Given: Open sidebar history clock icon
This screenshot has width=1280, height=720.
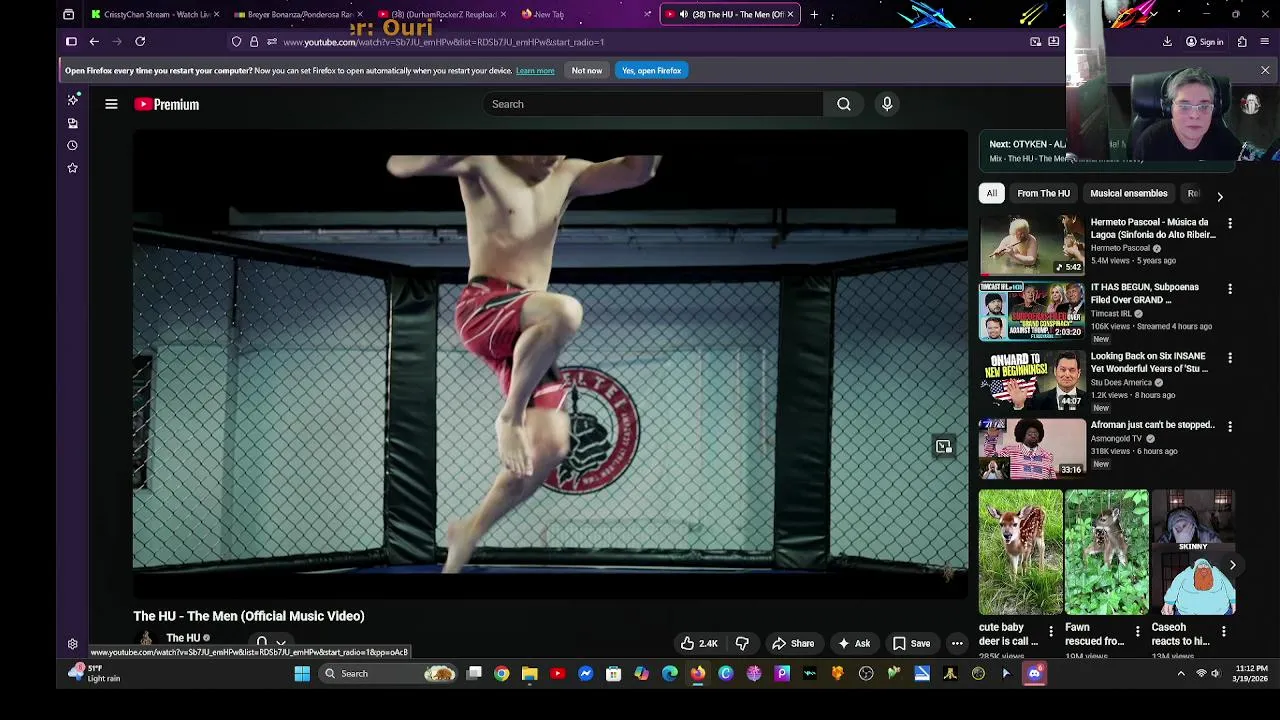Looking at the screenshot, I should point(72,146).
